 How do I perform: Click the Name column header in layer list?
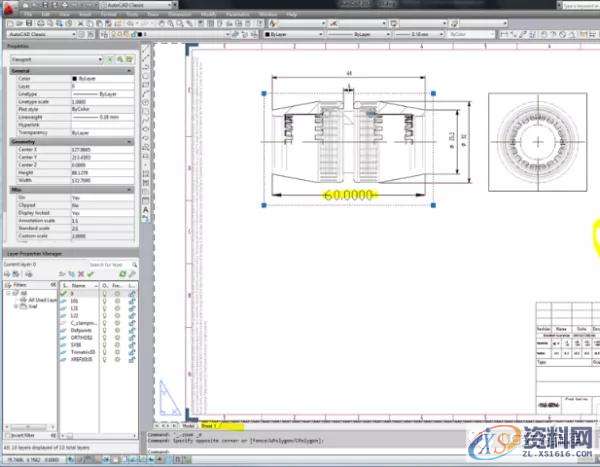(x=79, y=285)
